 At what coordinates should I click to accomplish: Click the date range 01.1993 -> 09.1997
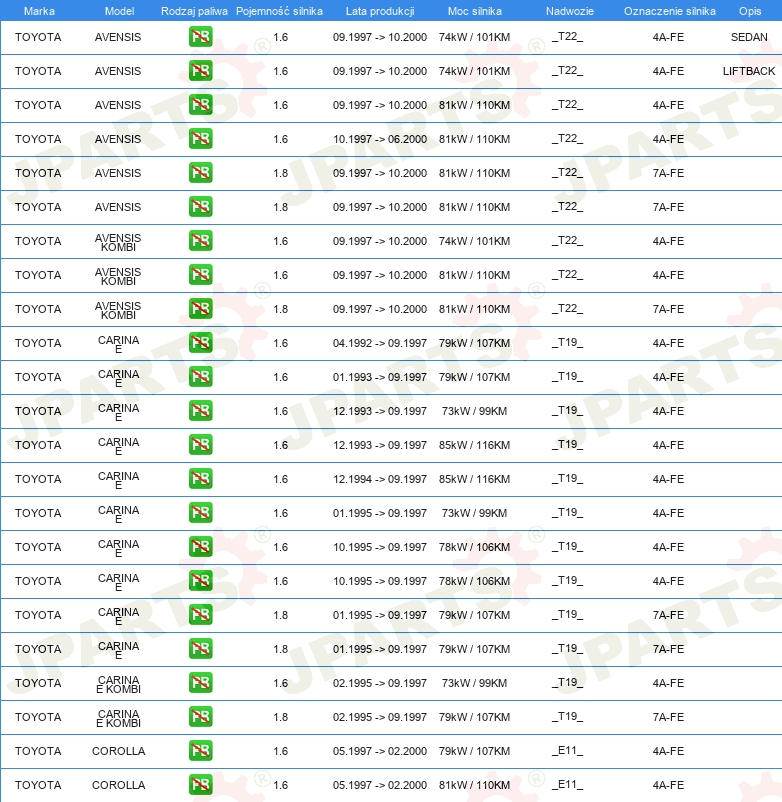pyautogui.click(x=379, y=377)
